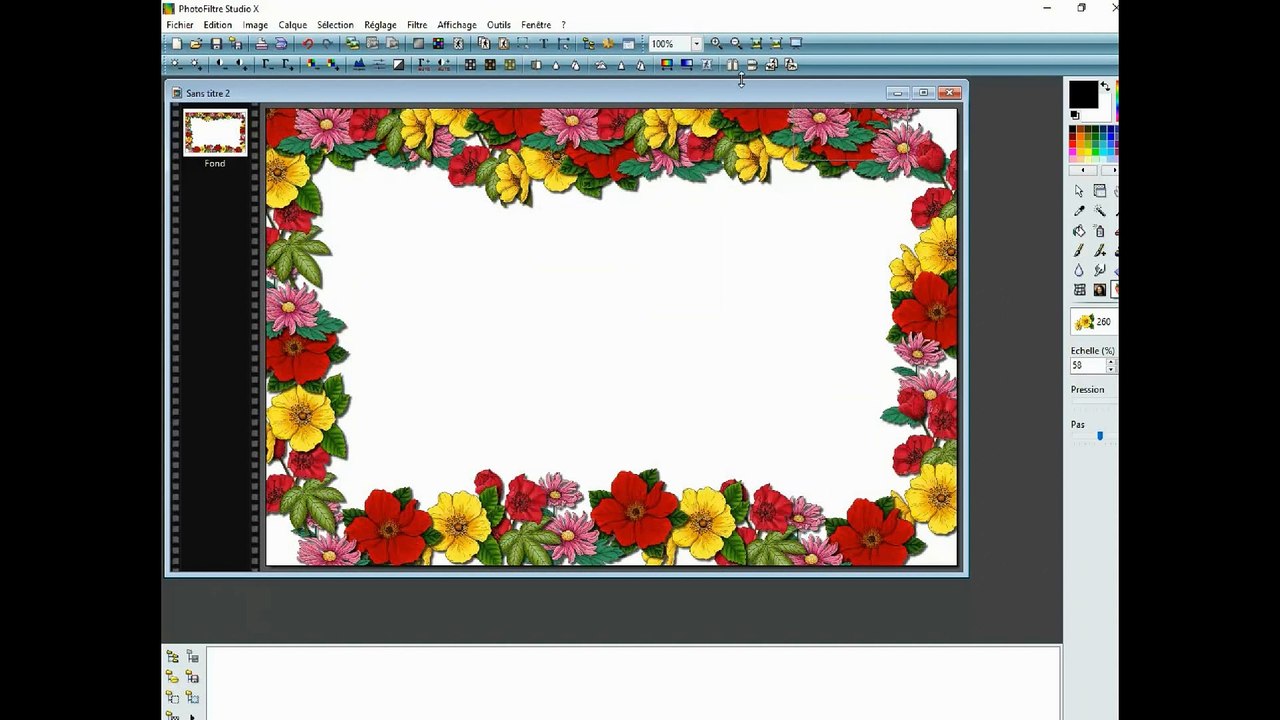
Task: Insert text with the T tool
Action: coord(543,43)
